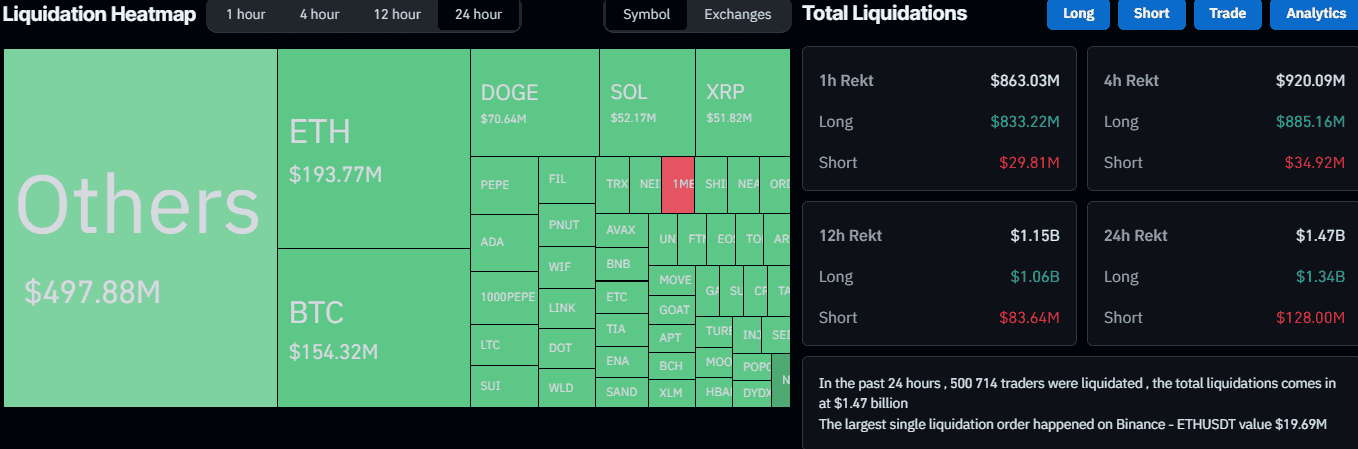This screenshot has height=449, width=1358.
Task: Open the Trade button
Action: tap(1227, 14)
